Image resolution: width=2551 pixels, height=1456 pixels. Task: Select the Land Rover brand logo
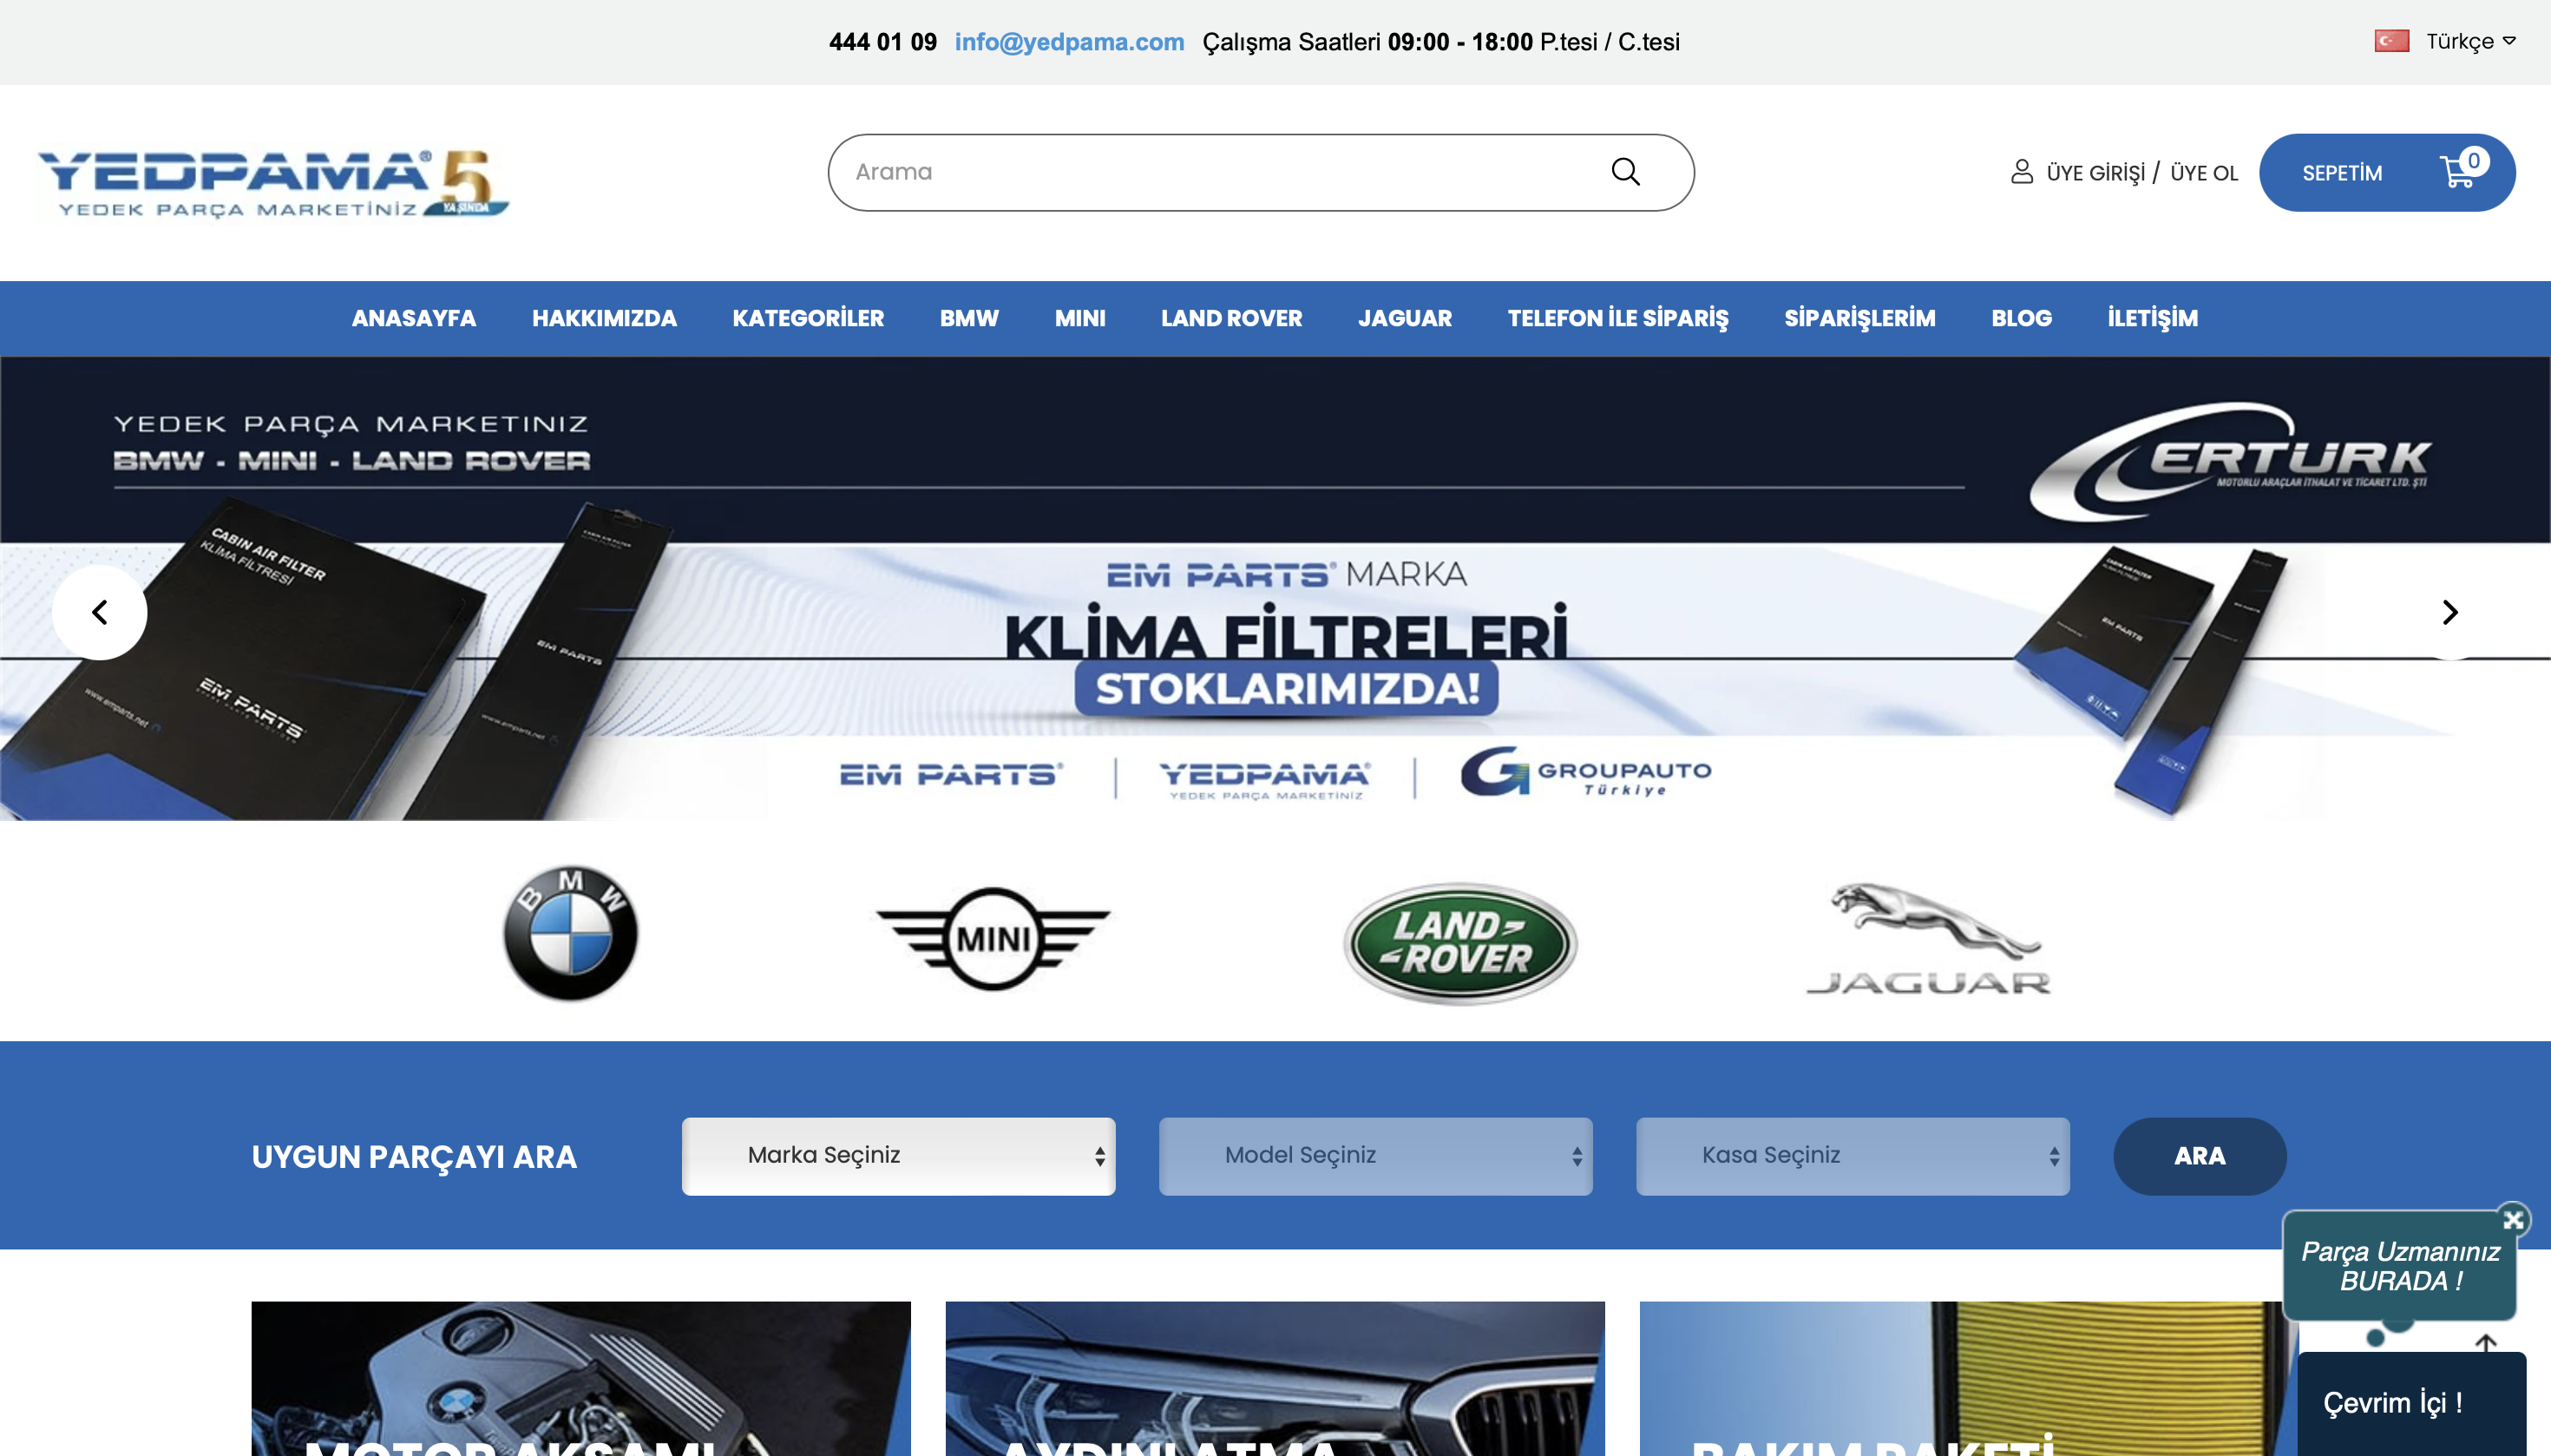pos(1460,942)
